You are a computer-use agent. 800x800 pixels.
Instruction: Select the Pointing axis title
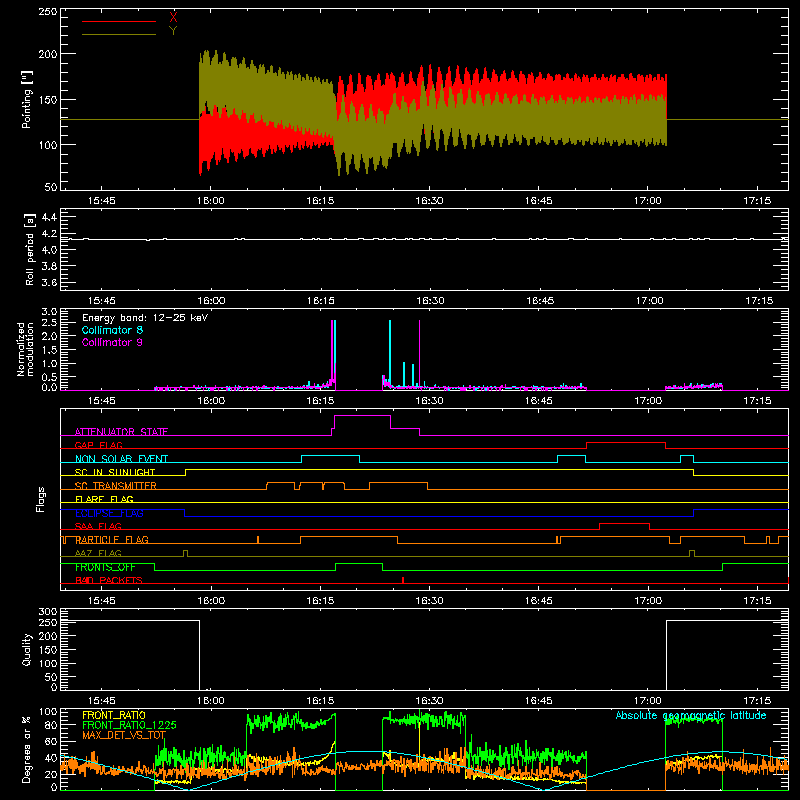click(27, 99)
